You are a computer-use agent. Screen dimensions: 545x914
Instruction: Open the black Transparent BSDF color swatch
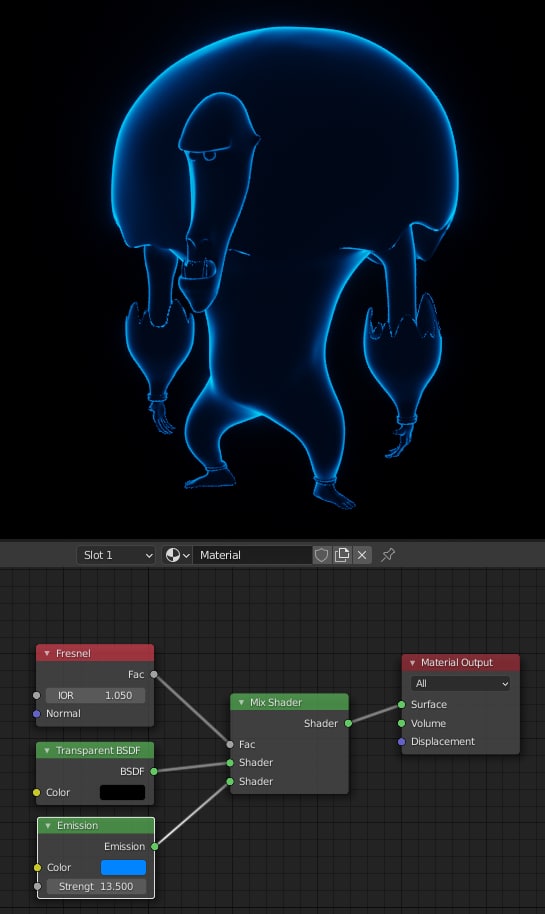click(x=122, y=792)
